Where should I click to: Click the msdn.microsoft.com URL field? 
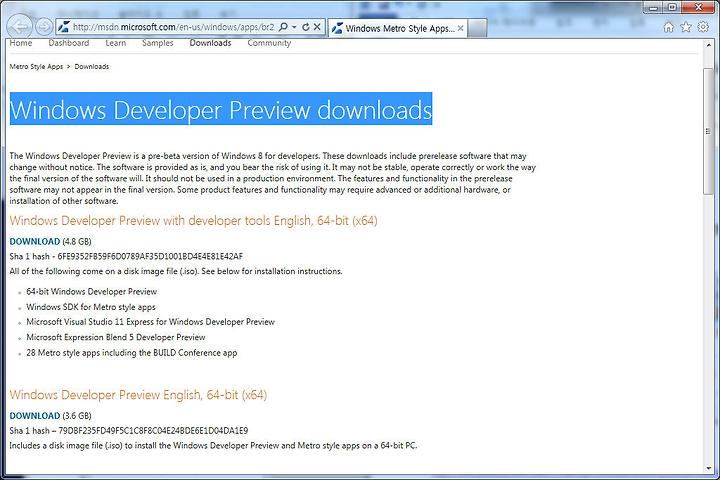173,27
